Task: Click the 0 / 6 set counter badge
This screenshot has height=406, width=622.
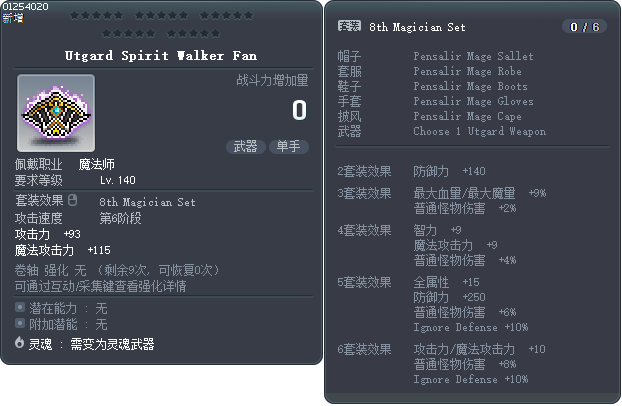Action: tap(583, 26)
